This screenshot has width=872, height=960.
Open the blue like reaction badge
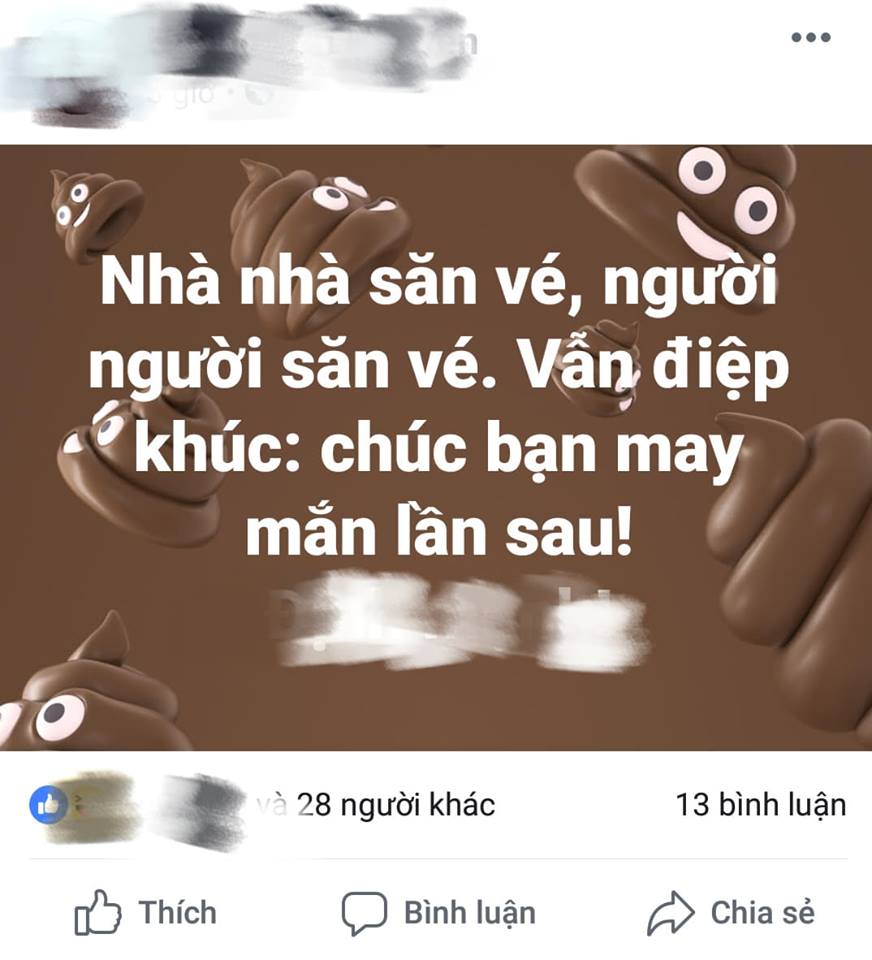point(48,805)
